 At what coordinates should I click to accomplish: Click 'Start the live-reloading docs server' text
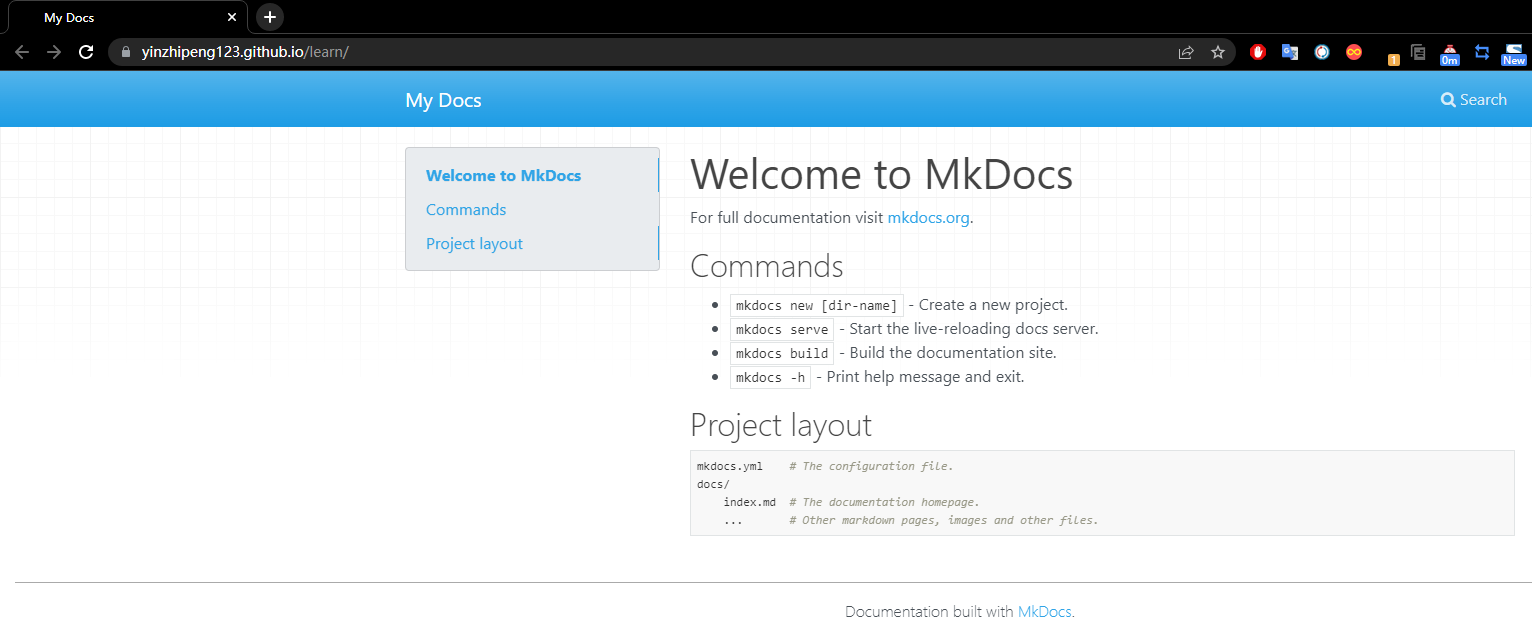tap(974, 329)
